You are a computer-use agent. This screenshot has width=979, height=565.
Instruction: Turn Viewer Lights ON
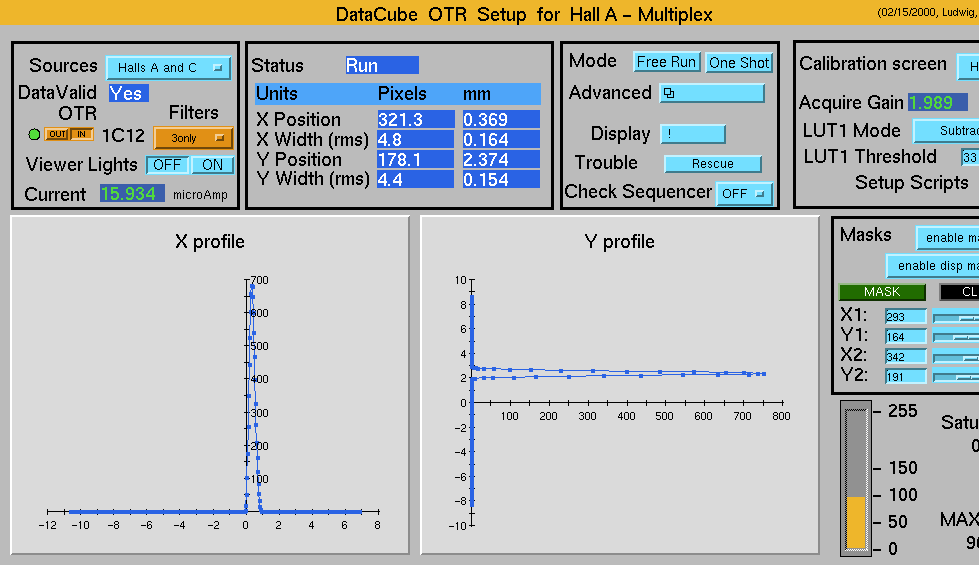click(x=212, y=165)
